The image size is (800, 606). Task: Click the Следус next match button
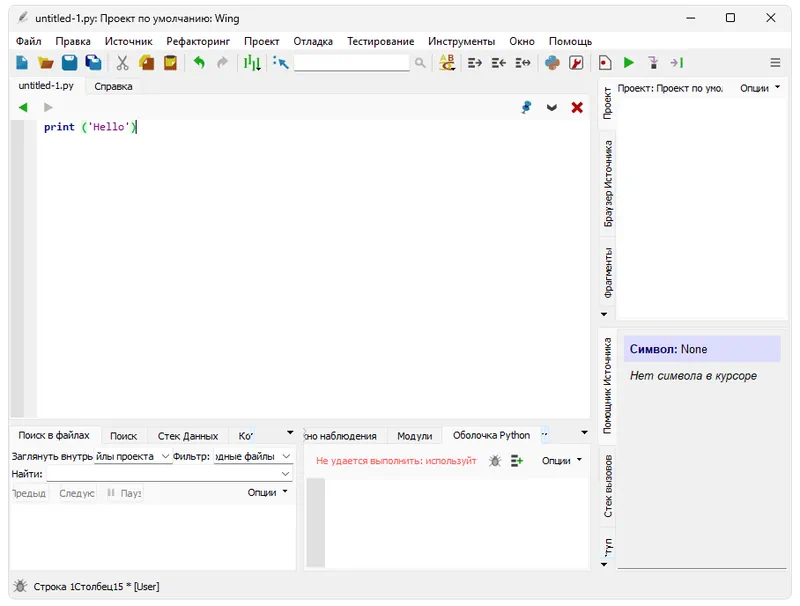(77, 493)
